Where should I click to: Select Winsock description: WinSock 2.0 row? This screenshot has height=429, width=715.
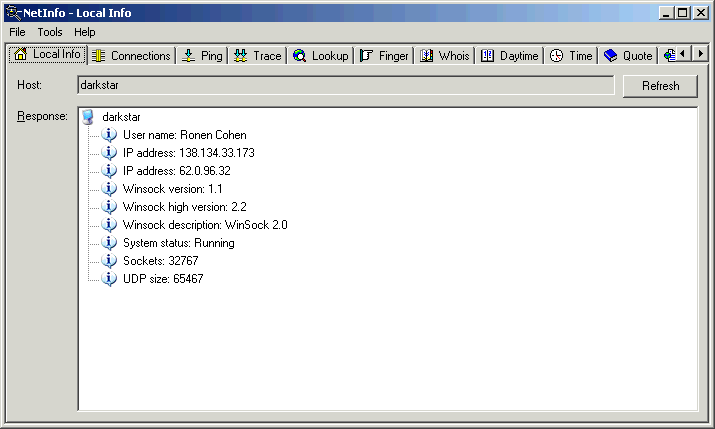coord(205,224)
